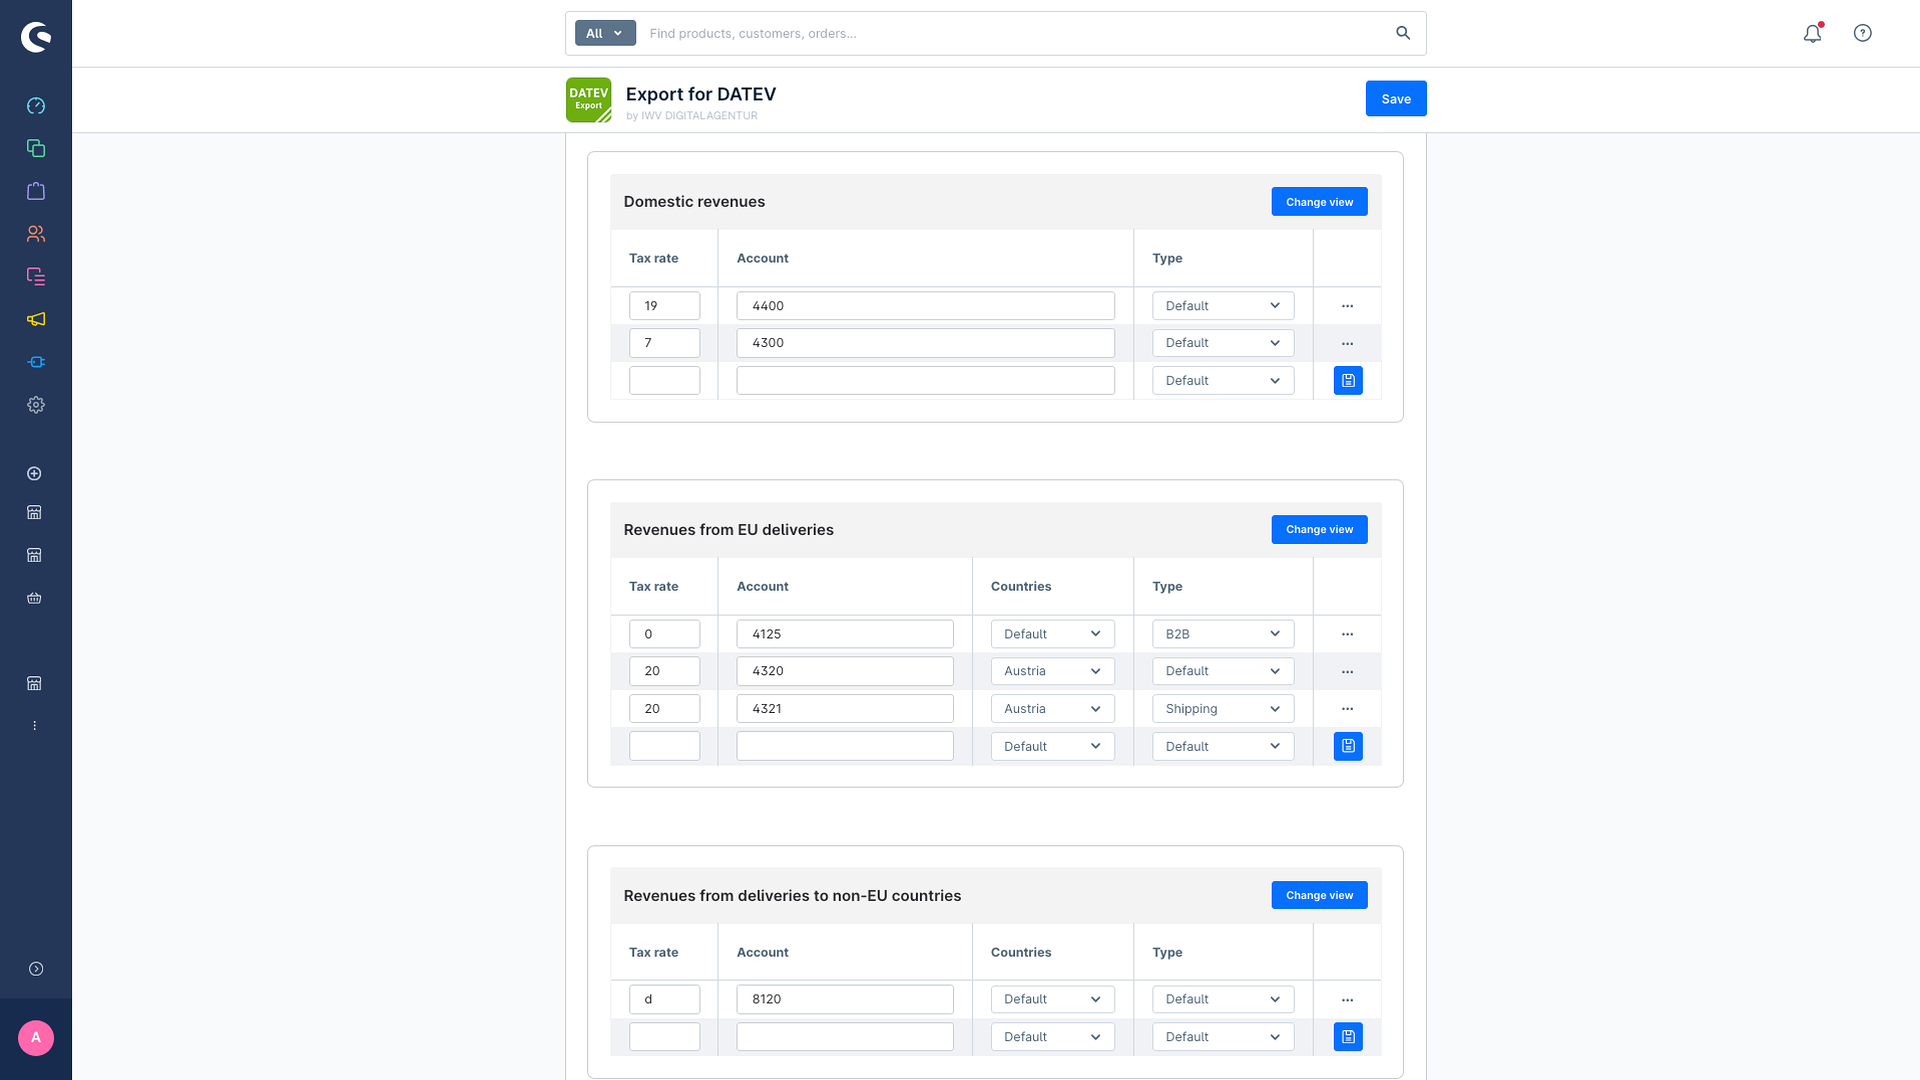Open Type dropdown for account 4300
The height and width of the screenshot is (1080, 1920).
pyautogui.click(x=1223, y=343)
